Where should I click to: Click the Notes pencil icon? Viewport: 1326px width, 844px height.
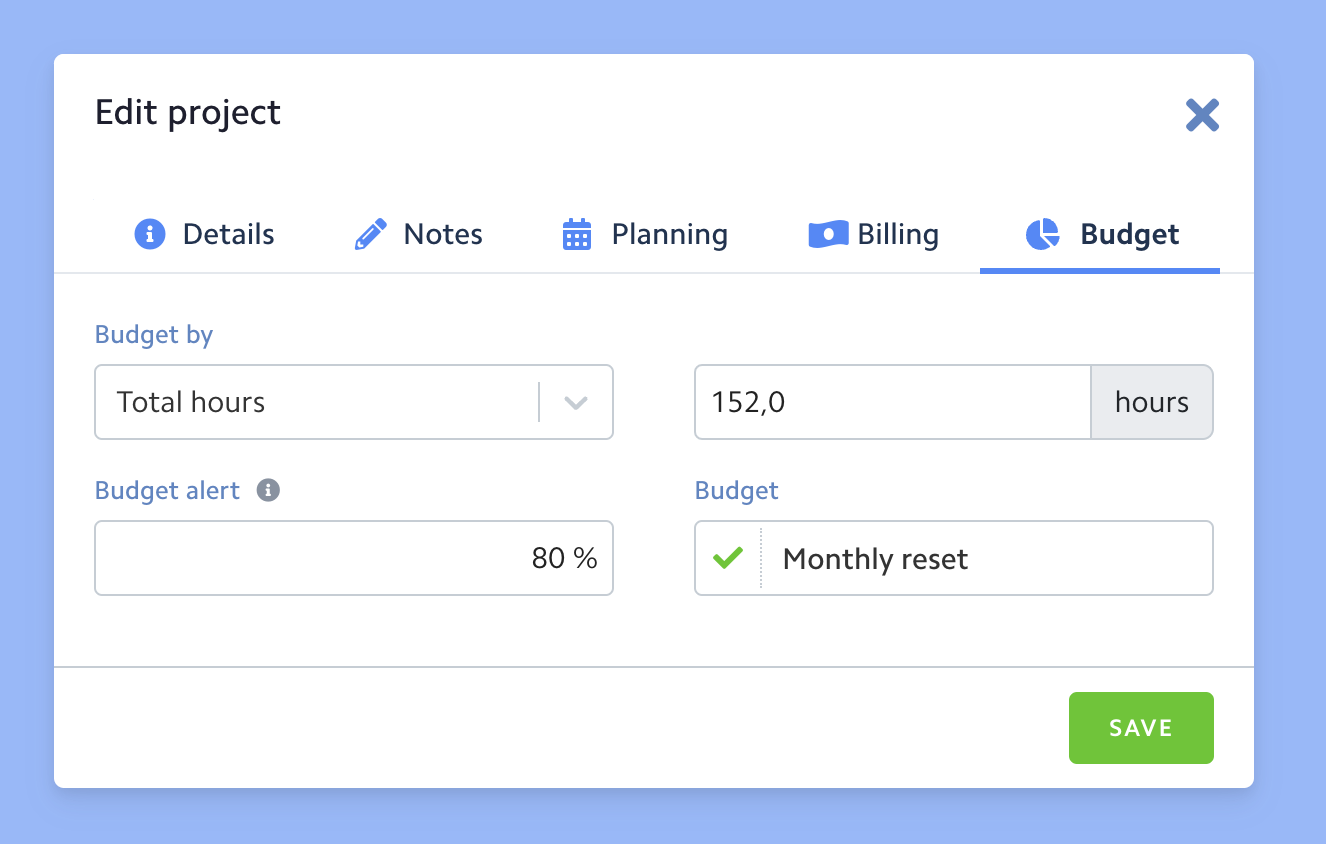click(x=371, y=235)
